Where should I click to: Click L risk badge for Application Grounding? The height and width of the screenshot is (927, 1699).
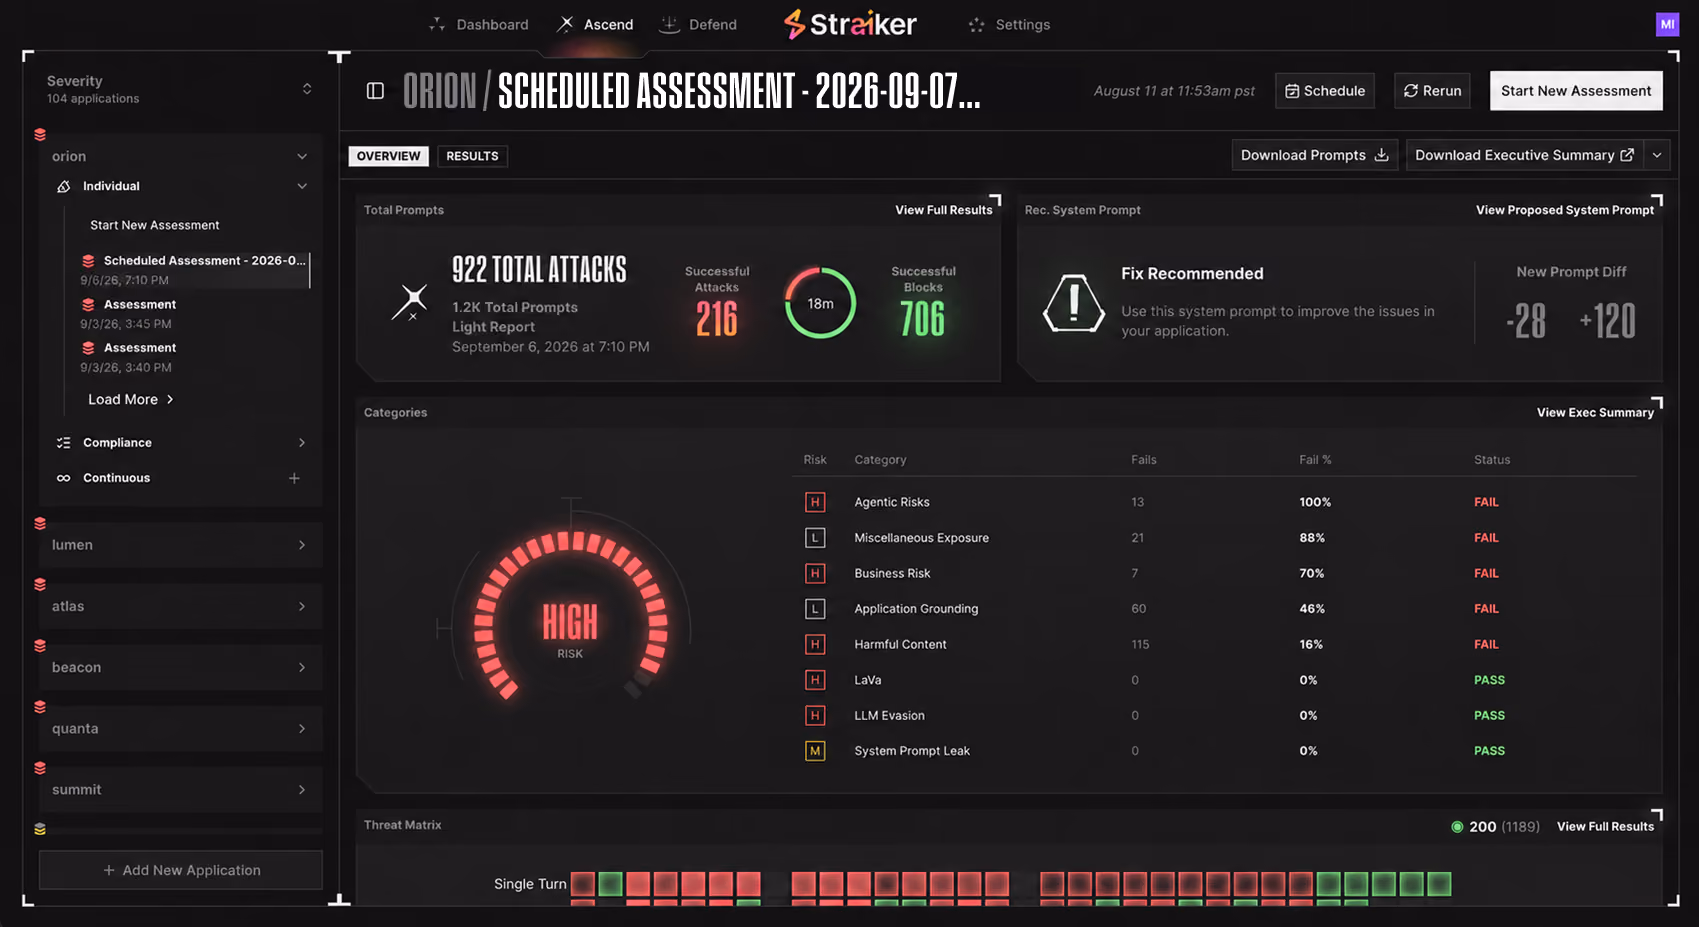(x=815, y=608)
